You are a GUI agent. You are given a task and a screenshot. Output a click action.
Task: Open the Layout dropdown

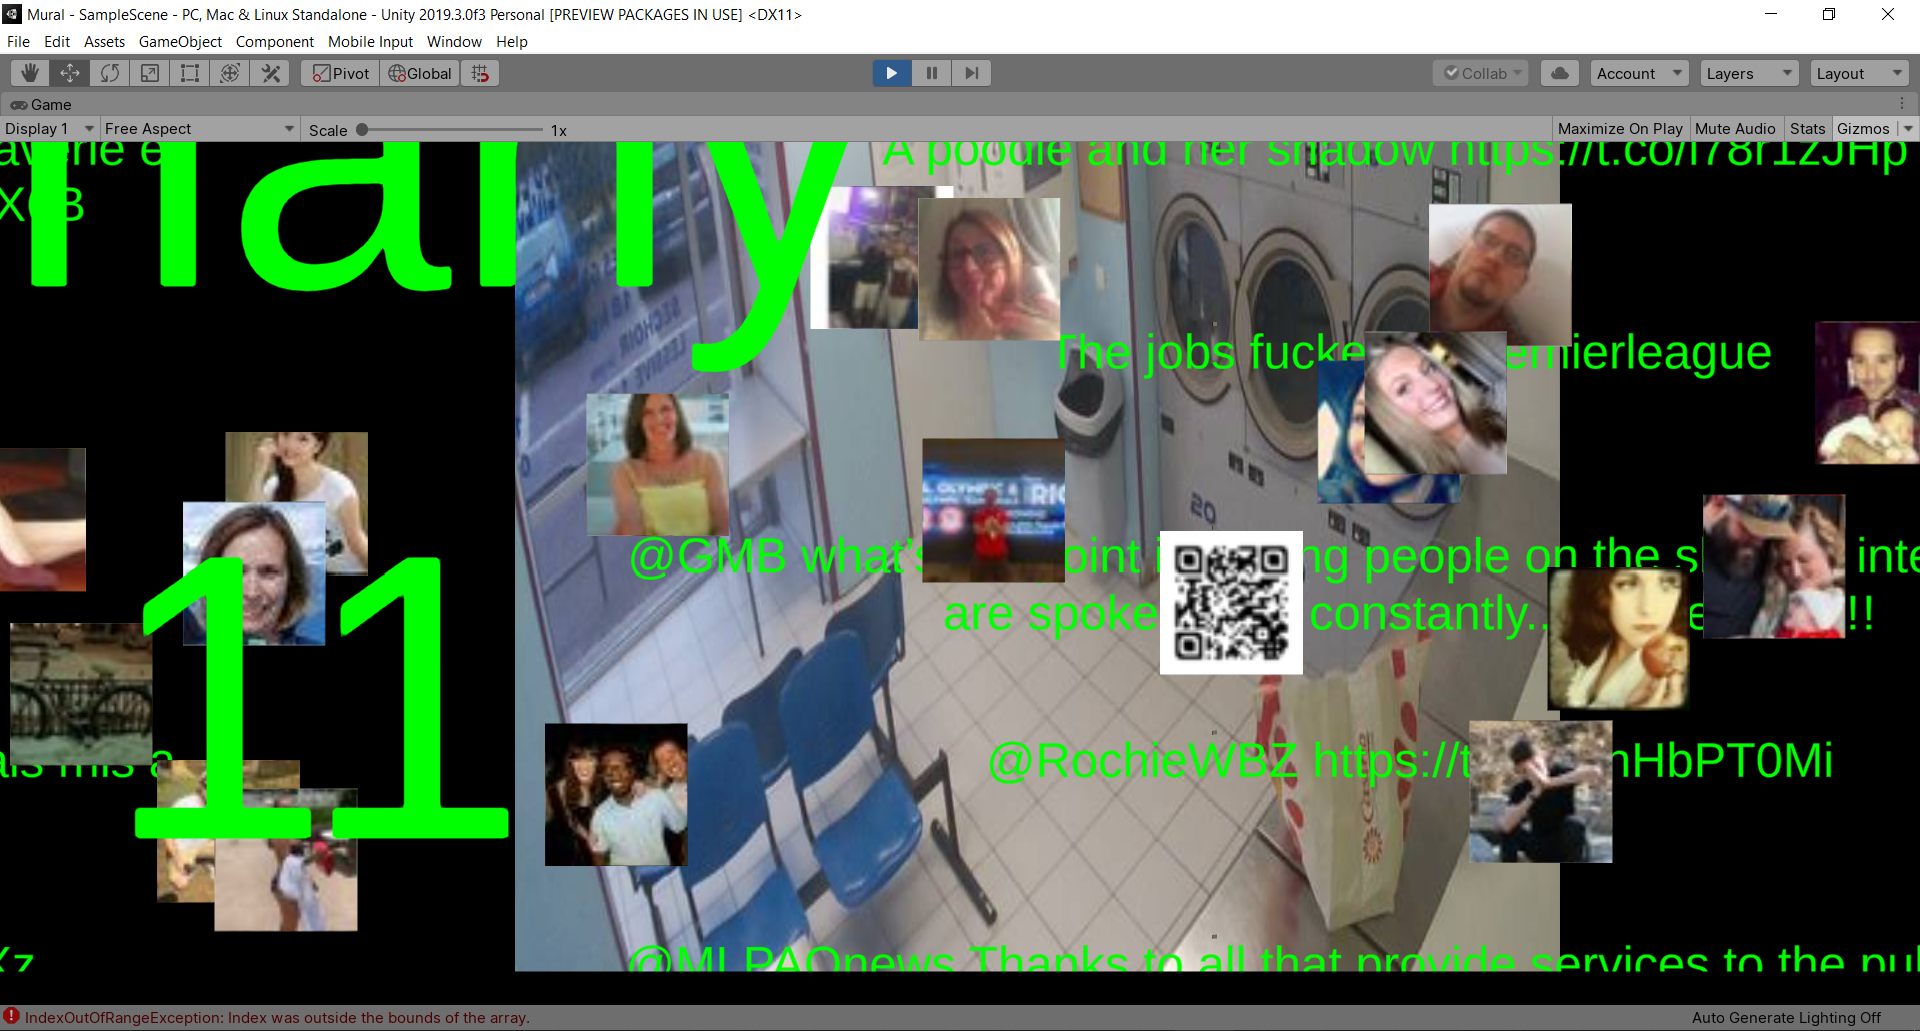coord(1858,73)
